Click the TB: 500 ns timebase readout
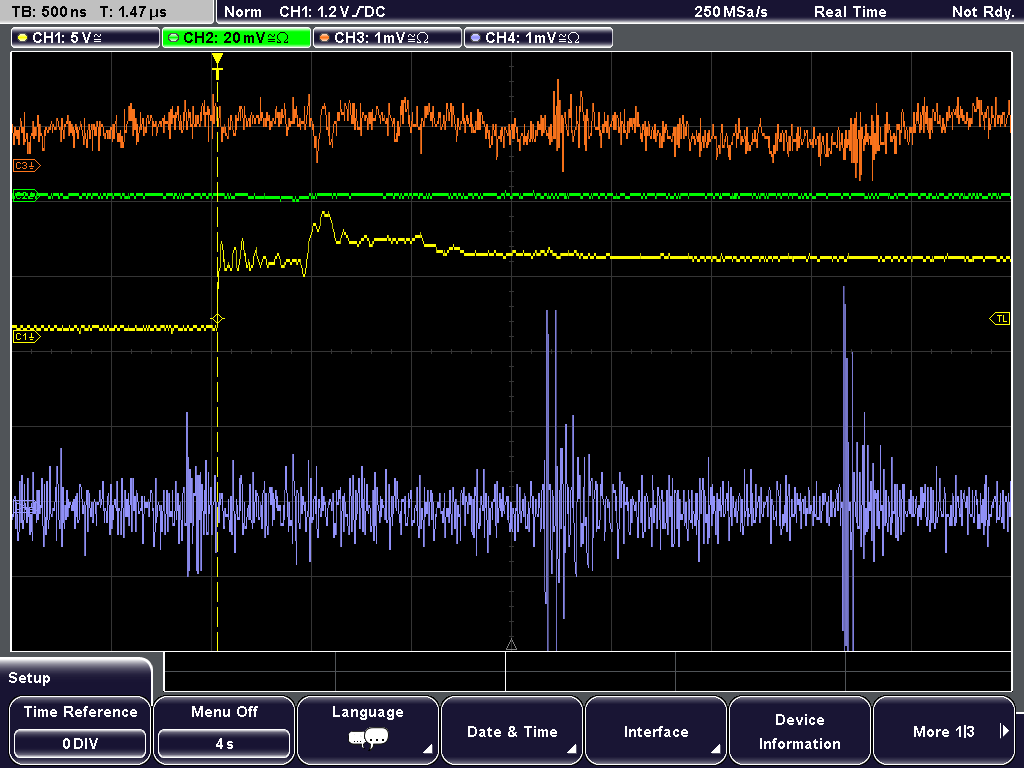 point(49,12)
